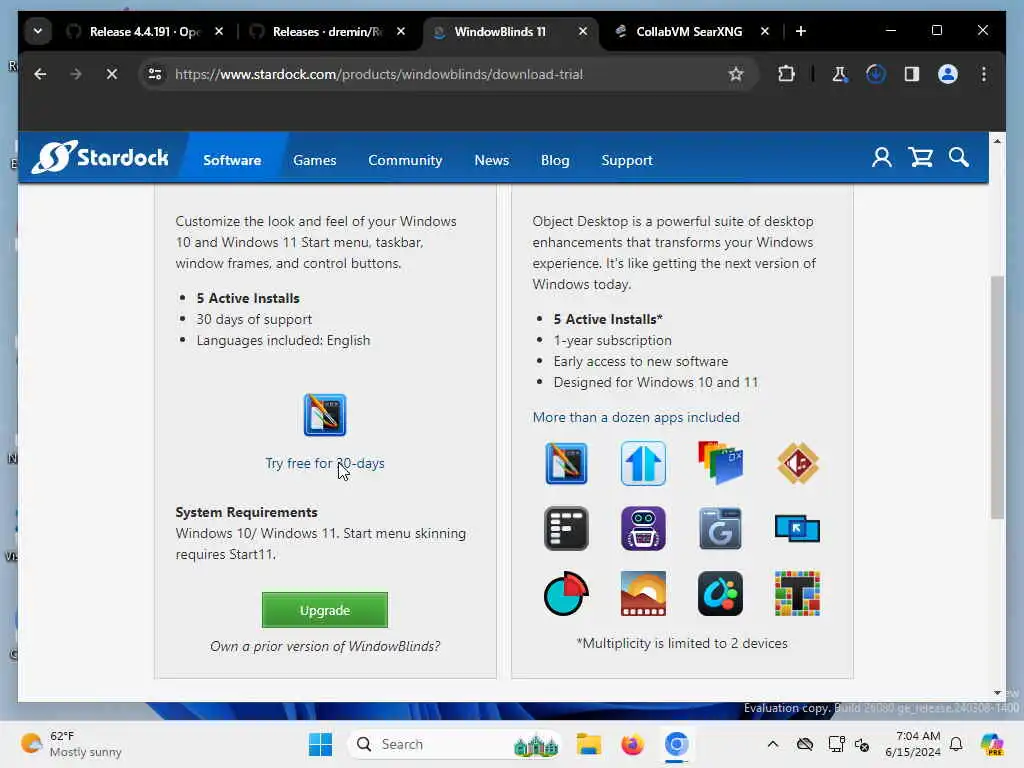Go back to the previous page
The width and height of the screenshot is (1024, 768).
point(40,74)
